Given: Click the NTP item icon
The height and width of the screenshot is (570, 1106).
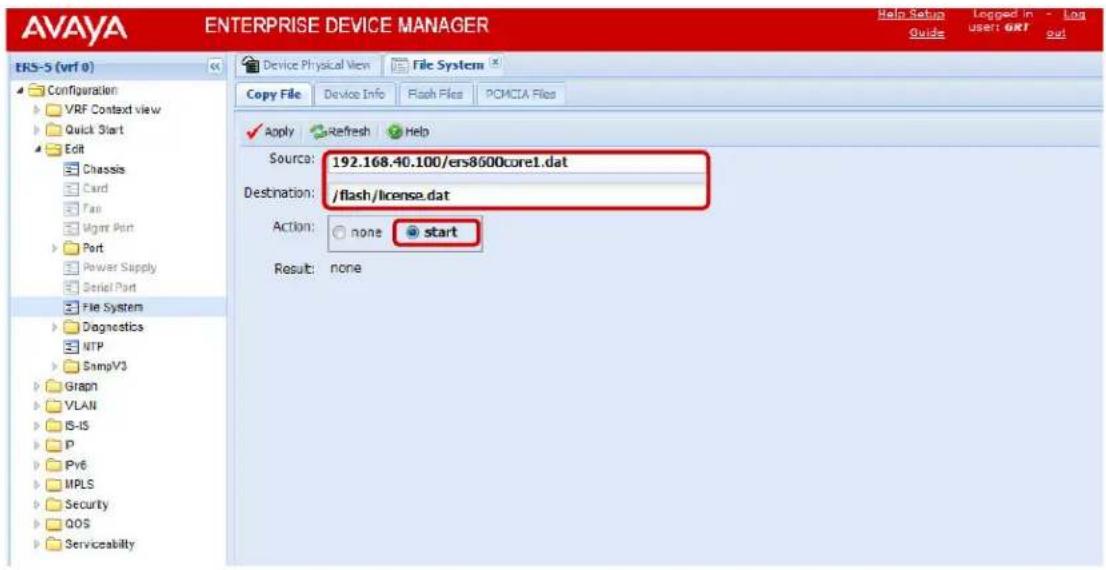Looking at the screenshot, I should 72,347.
